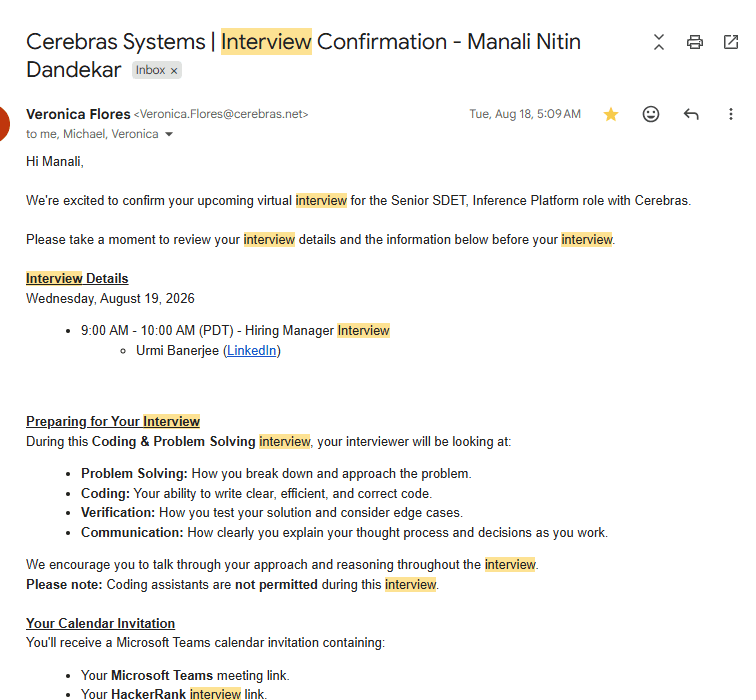Click the Inbox label chip

pos(157,70)
